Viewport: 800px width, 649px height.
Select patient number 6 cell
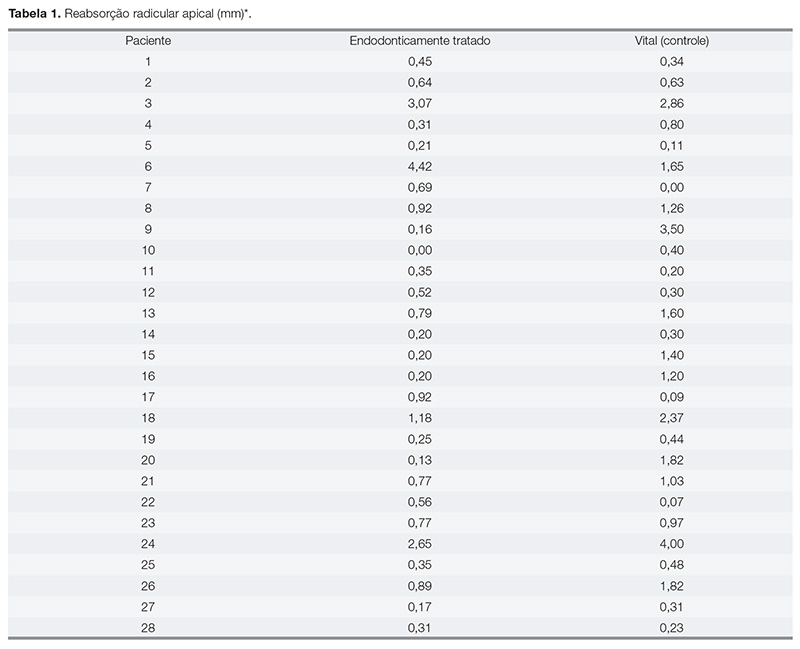click(147, 166)
